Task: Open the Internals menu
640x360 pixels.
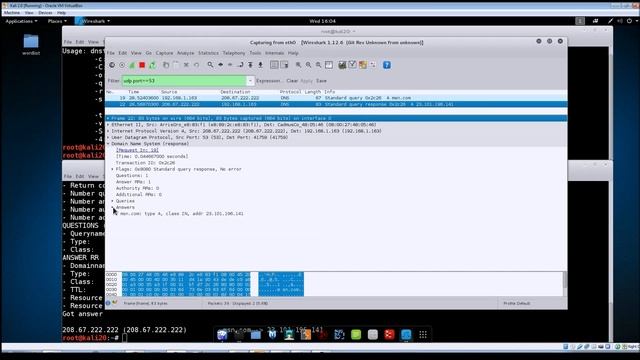Action: click(x=274, y=53)
